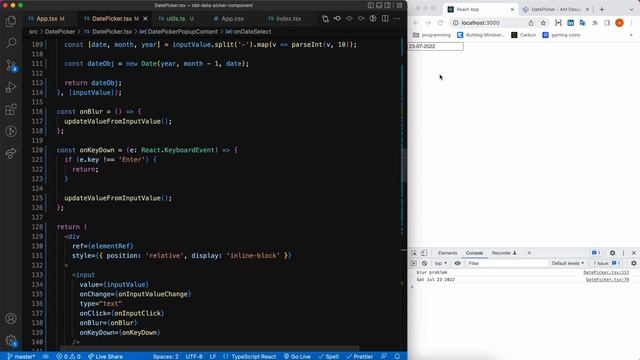Click the Go Live status bar button
This screenshot has height=360, width=640.
(297, 356)
